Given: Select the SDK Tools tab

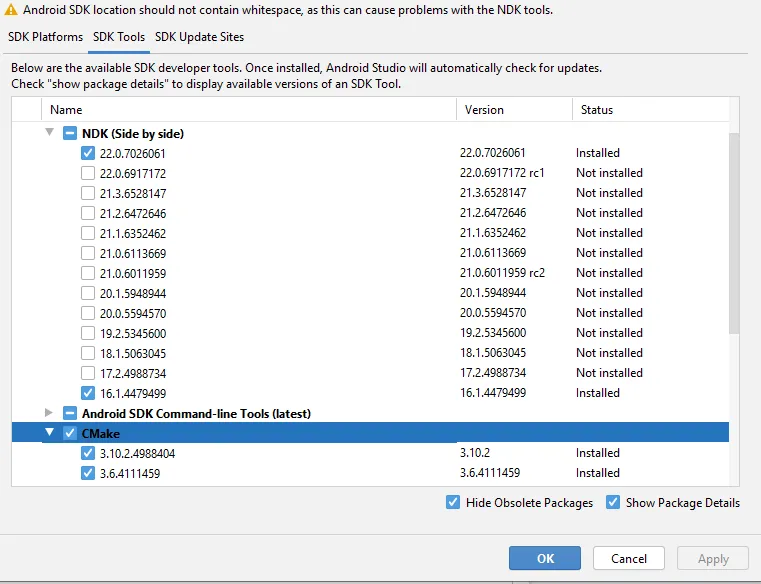Looking at the screenshot, I should pyautogui.click(x=119, y=37).
